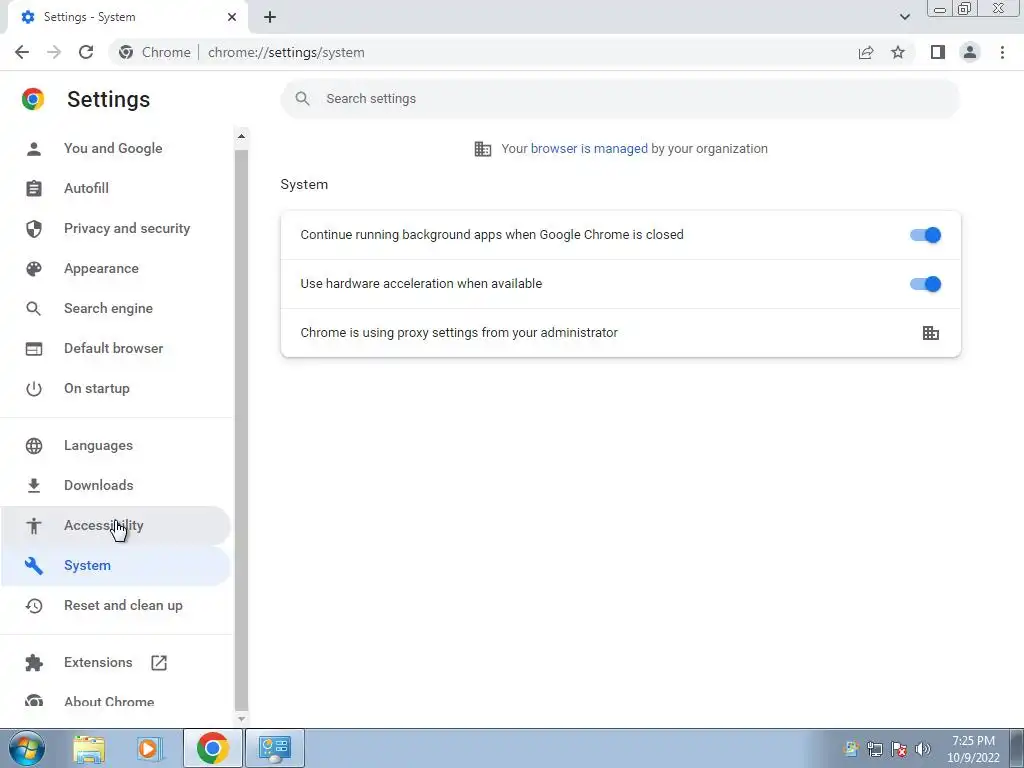Image resolution: width=1024 pixels, height=768 pixels.
Task: Click the sidebar scroll down arrow
Action: [241, 718]
